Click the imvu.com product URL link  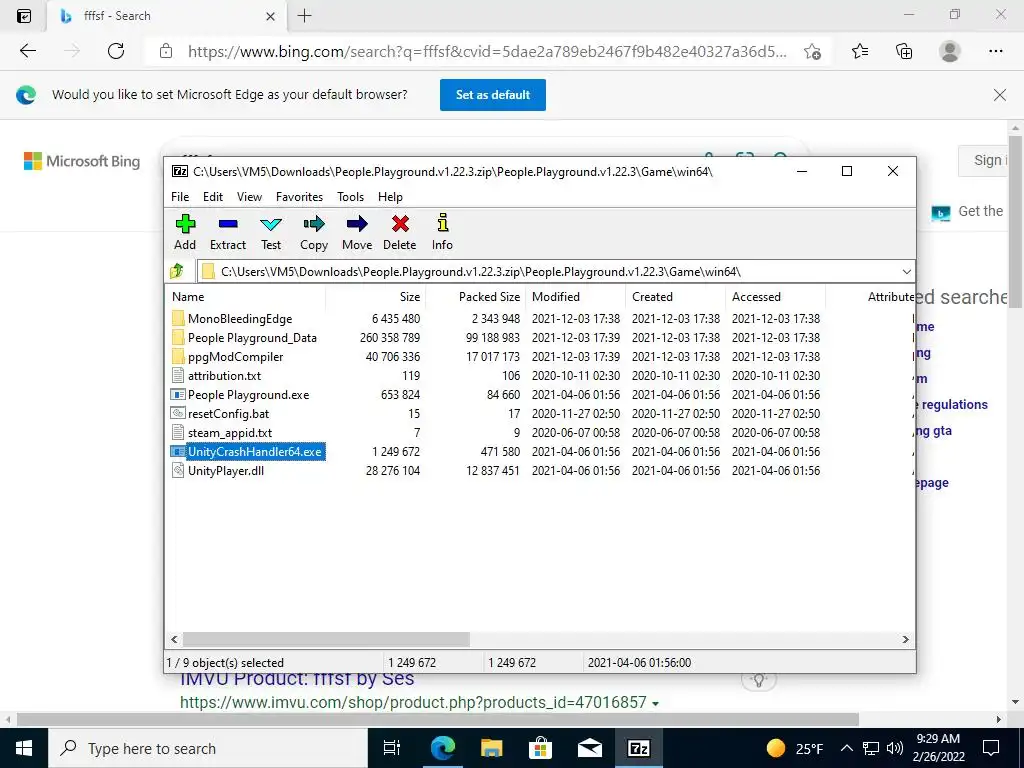413,702
